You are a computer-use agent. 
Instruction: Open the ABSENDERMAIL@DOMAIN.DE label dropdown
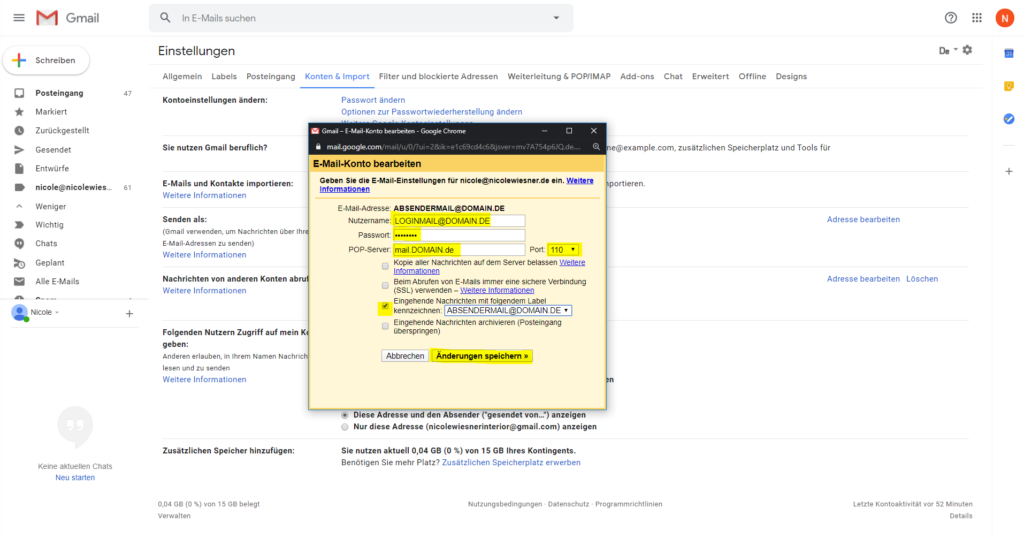click(508, 310)
